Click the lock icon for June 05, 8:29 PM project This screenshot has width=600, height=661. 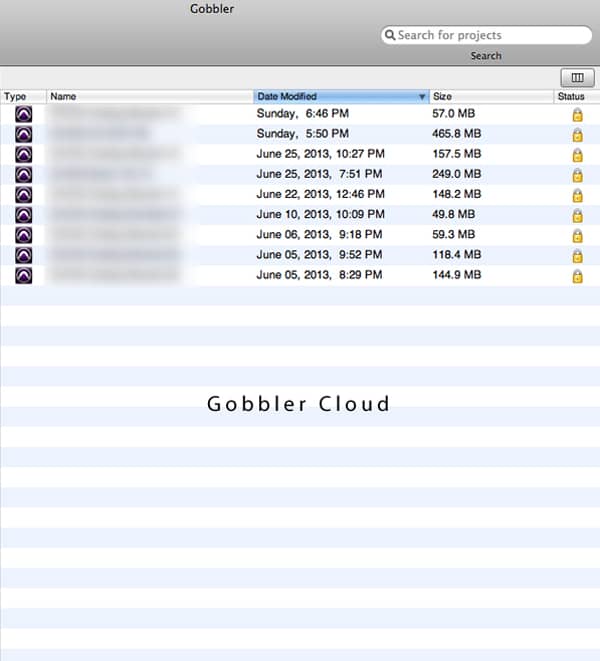[x=577, y=276]
